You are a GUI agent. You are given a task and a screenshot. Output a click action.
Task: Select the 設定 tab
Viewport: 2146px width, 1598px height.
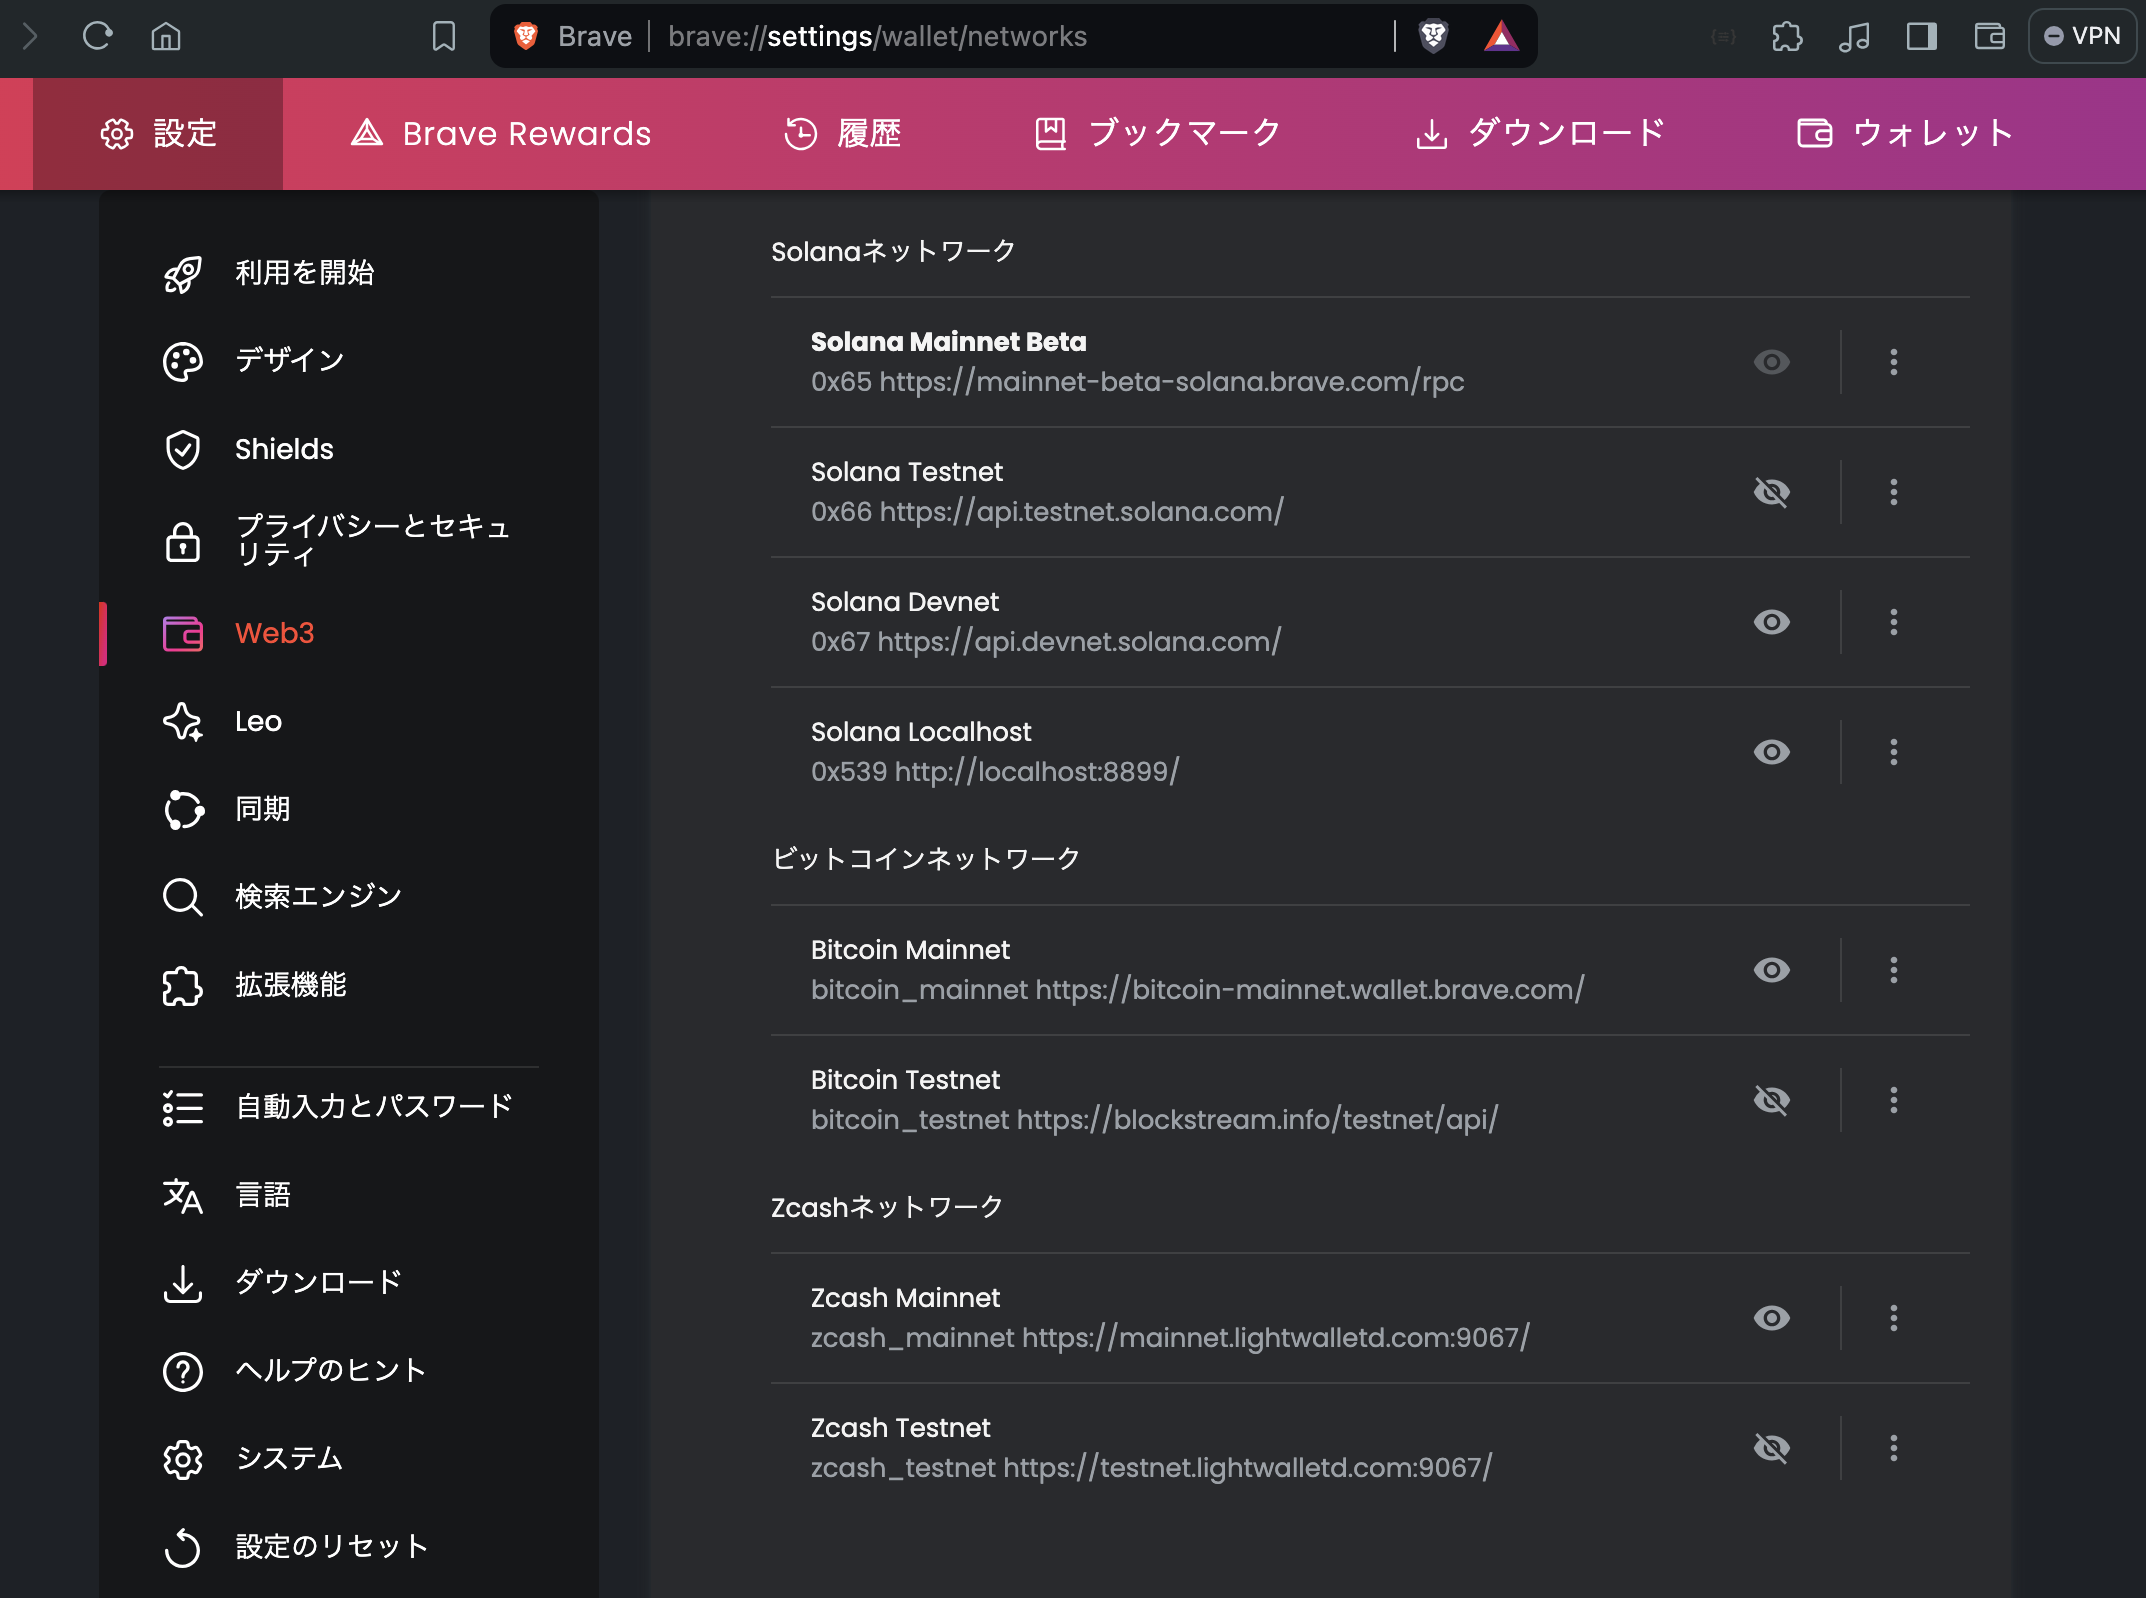pos(158,134)
